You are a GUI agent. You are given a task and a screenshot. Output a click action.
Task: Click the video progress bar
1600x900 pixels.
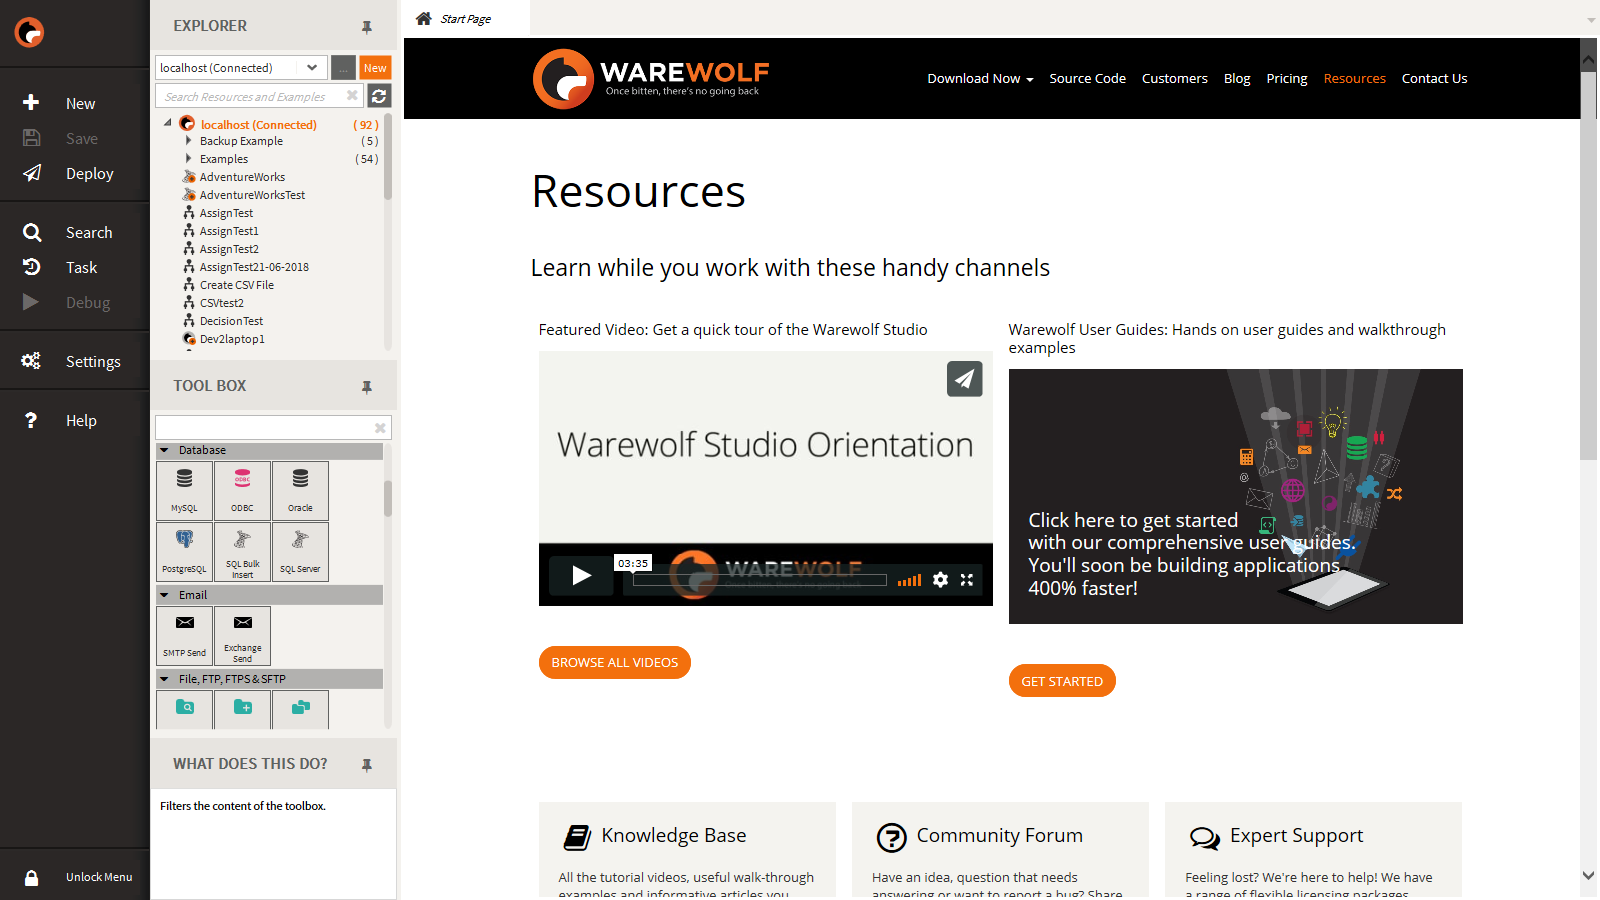pyautogui.click(x=760, y=580)
